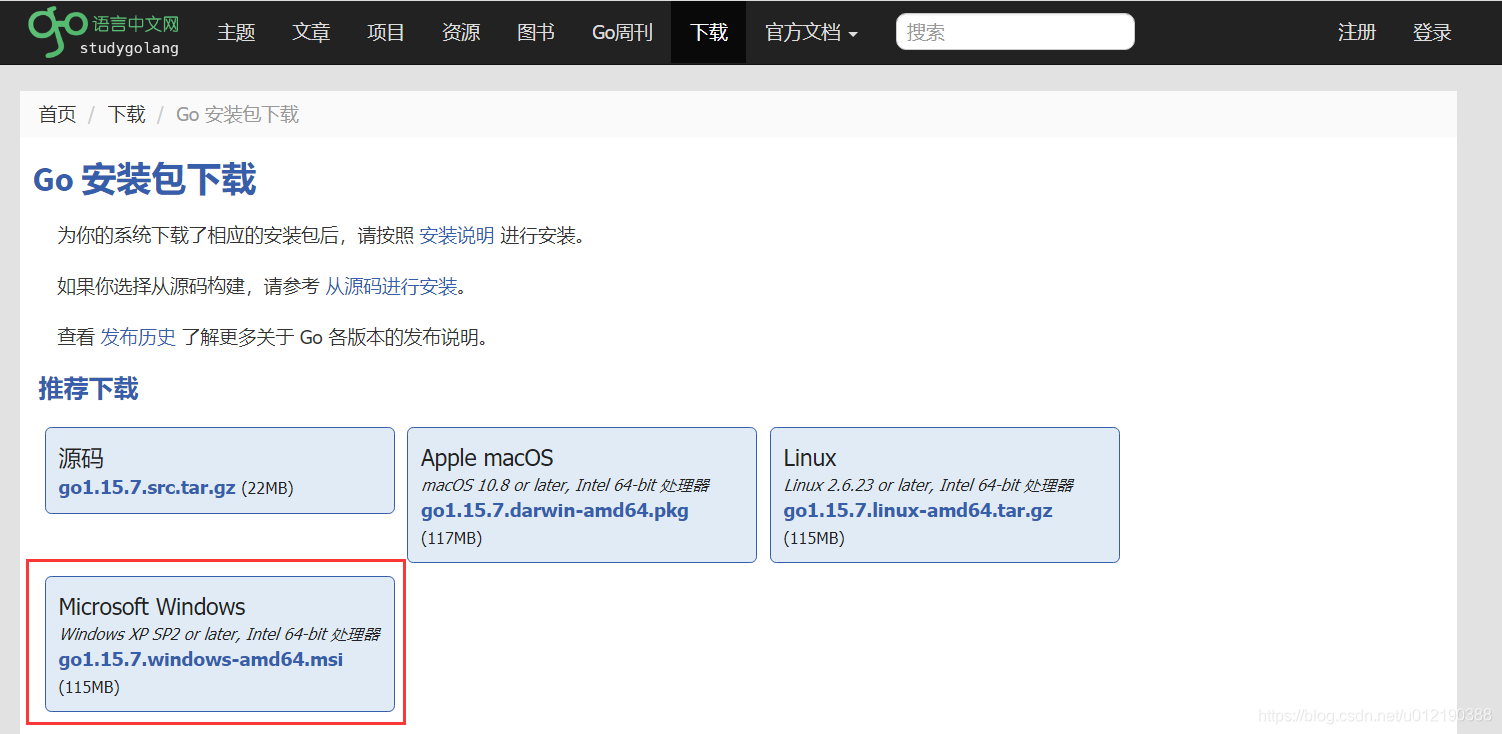The image size is (1502, 734).
Task: Click the 登录 link
Action: tap(1432, 32)
